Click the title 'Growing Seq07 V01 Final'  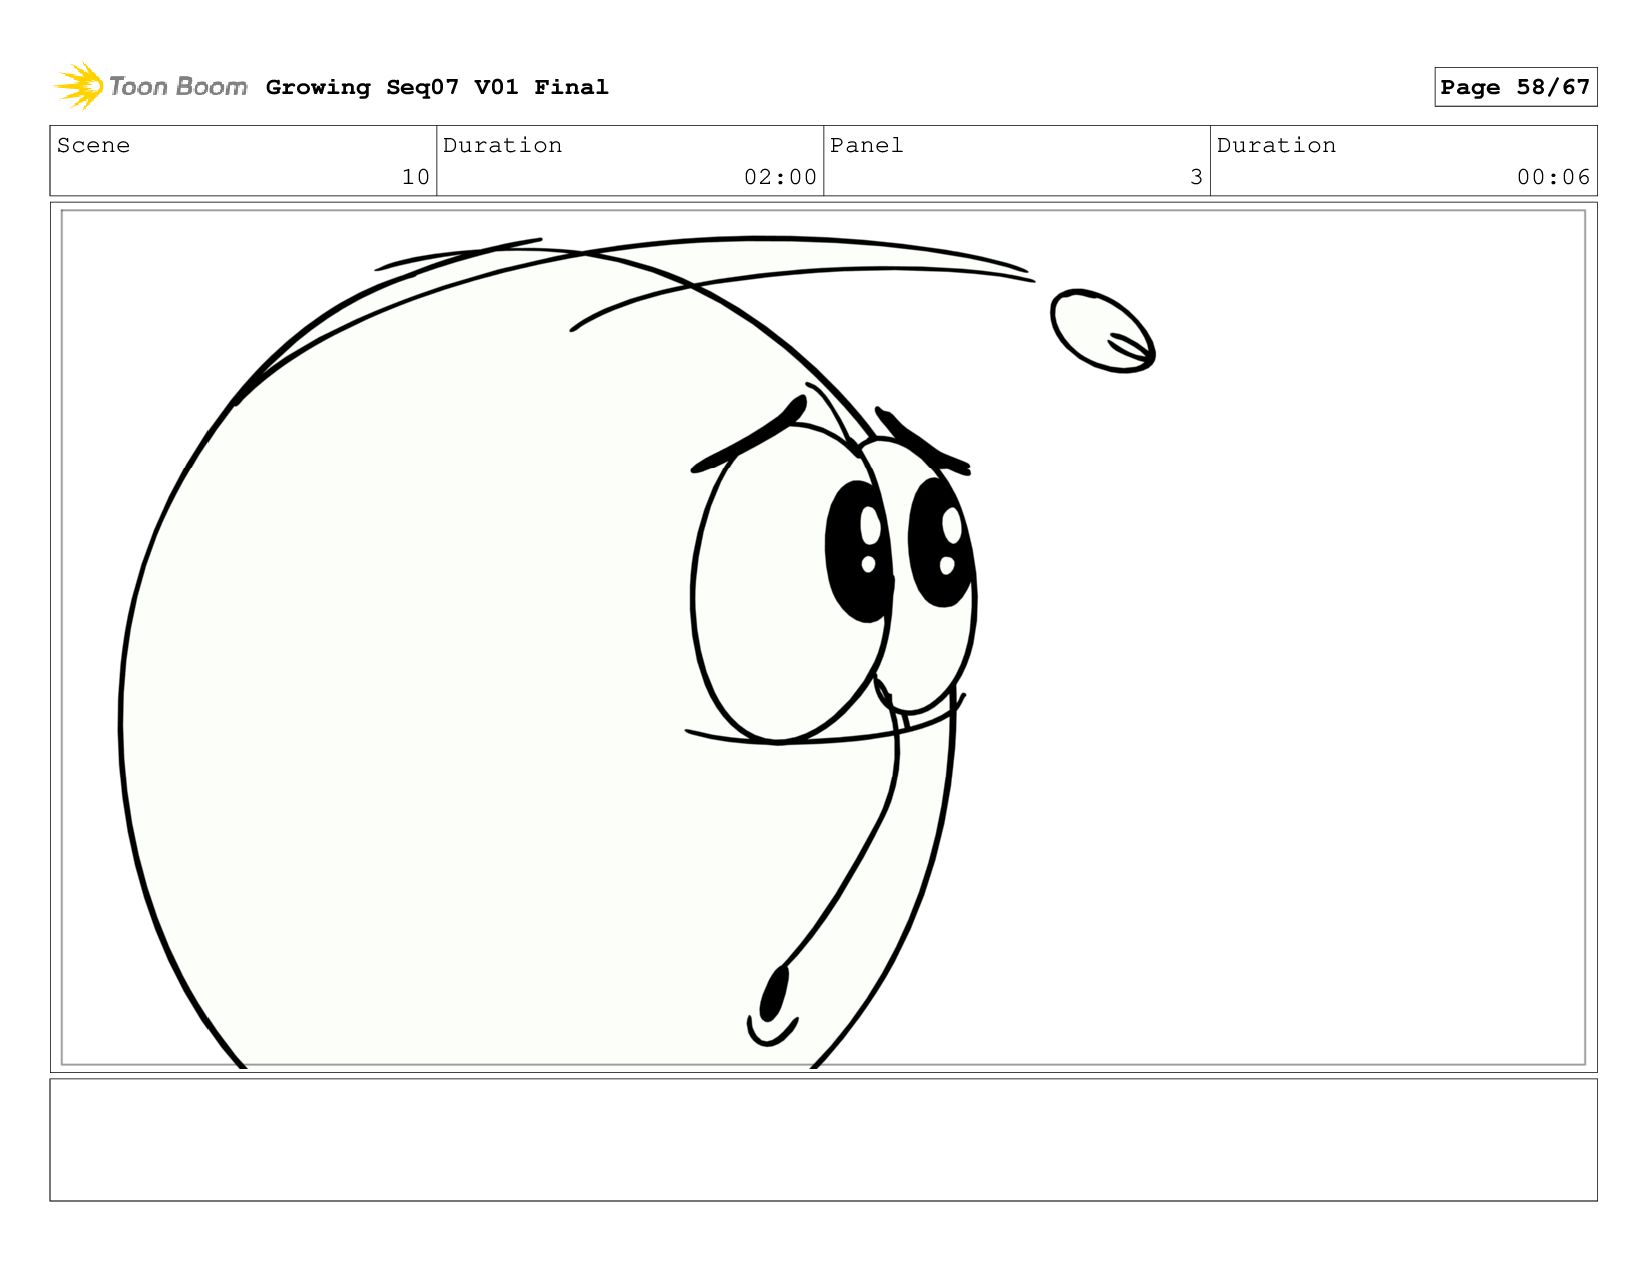(437, 87)
